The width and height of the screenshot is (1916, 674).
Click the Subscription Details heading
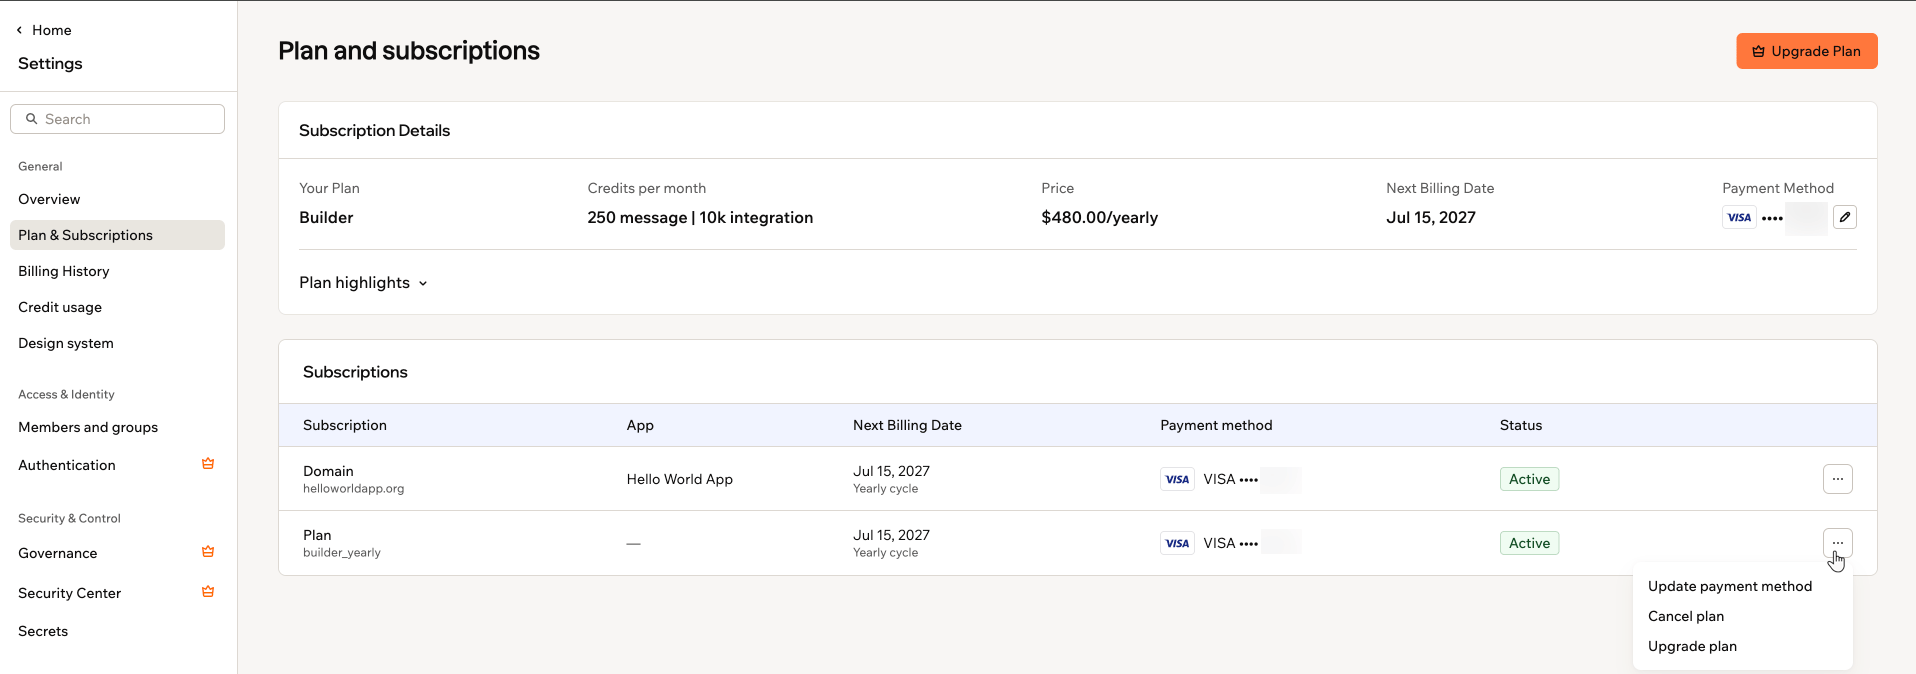(x=374, y=130)
